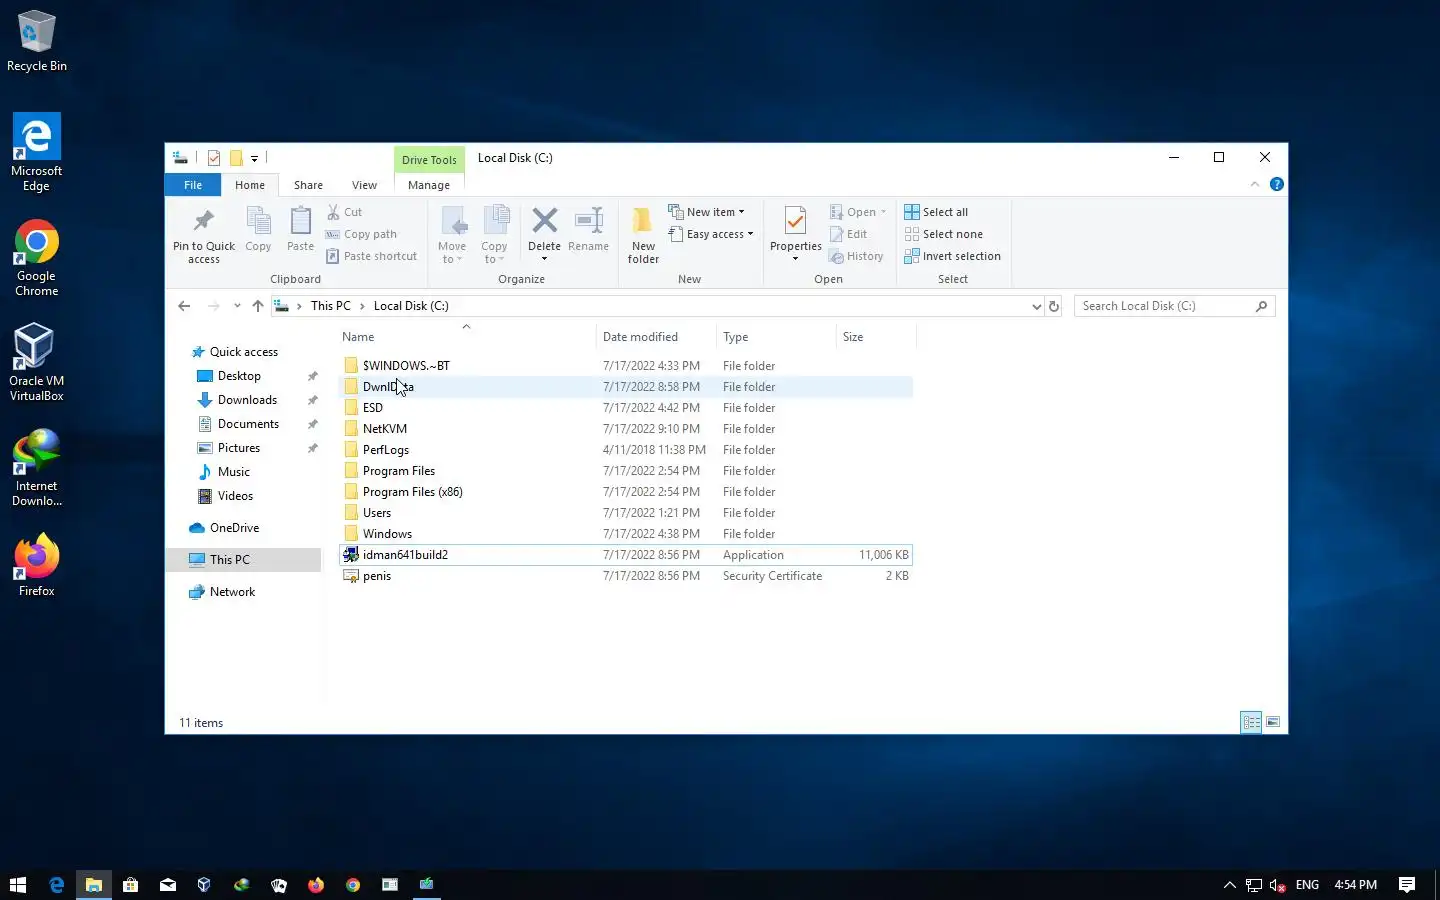This screenshot has height=900, width=1440.
Task: Select the PerfLogs folder
Action: (626, 450)
